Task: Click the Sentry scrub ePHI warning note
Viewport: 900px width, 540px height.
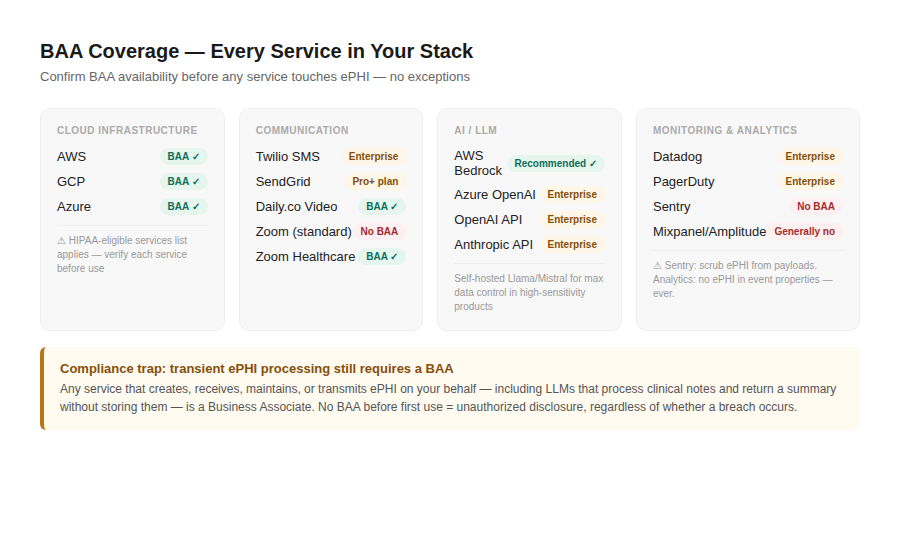Action: click(x=742, y=279)
